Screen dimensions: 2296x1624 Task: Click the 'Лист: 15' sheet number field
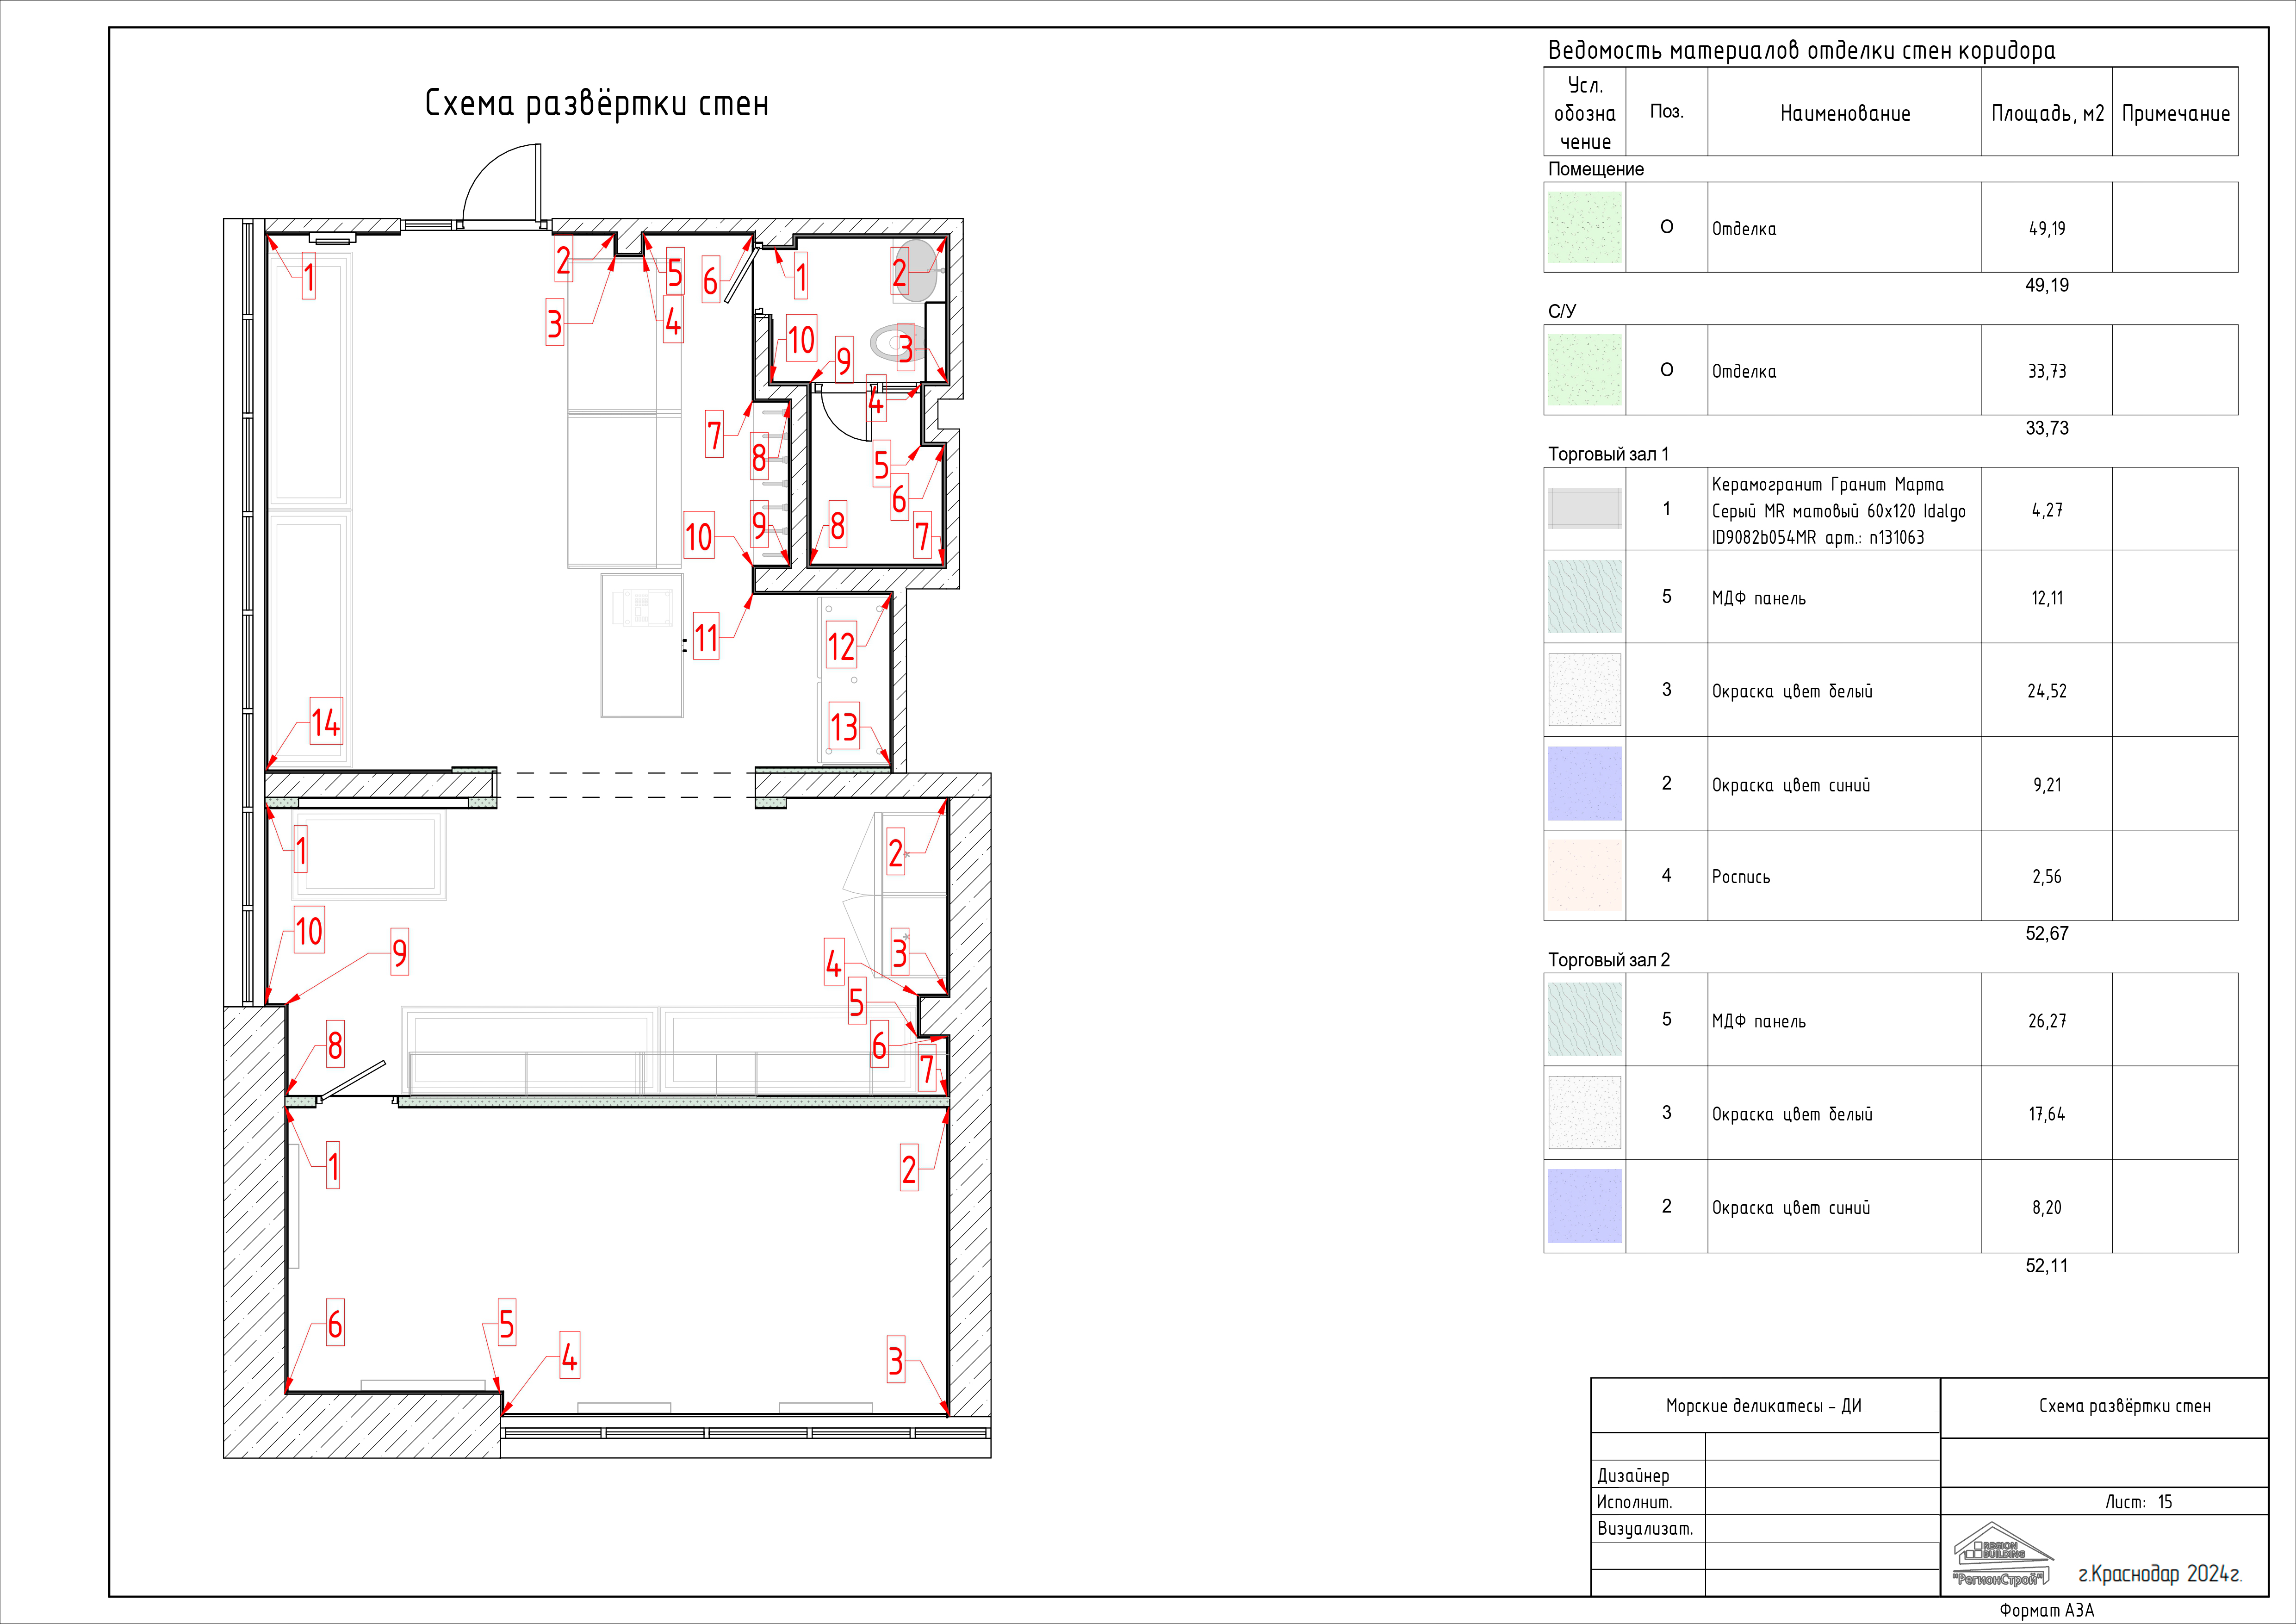(2138, 1502)
